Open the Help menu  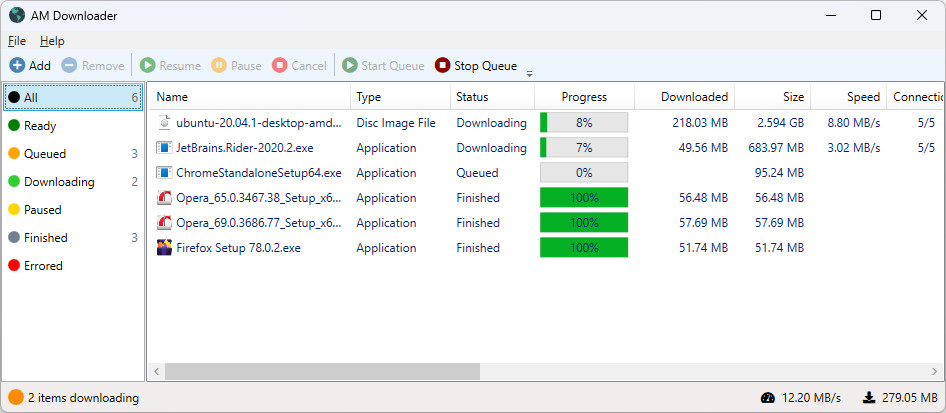[x=52, y=41]
